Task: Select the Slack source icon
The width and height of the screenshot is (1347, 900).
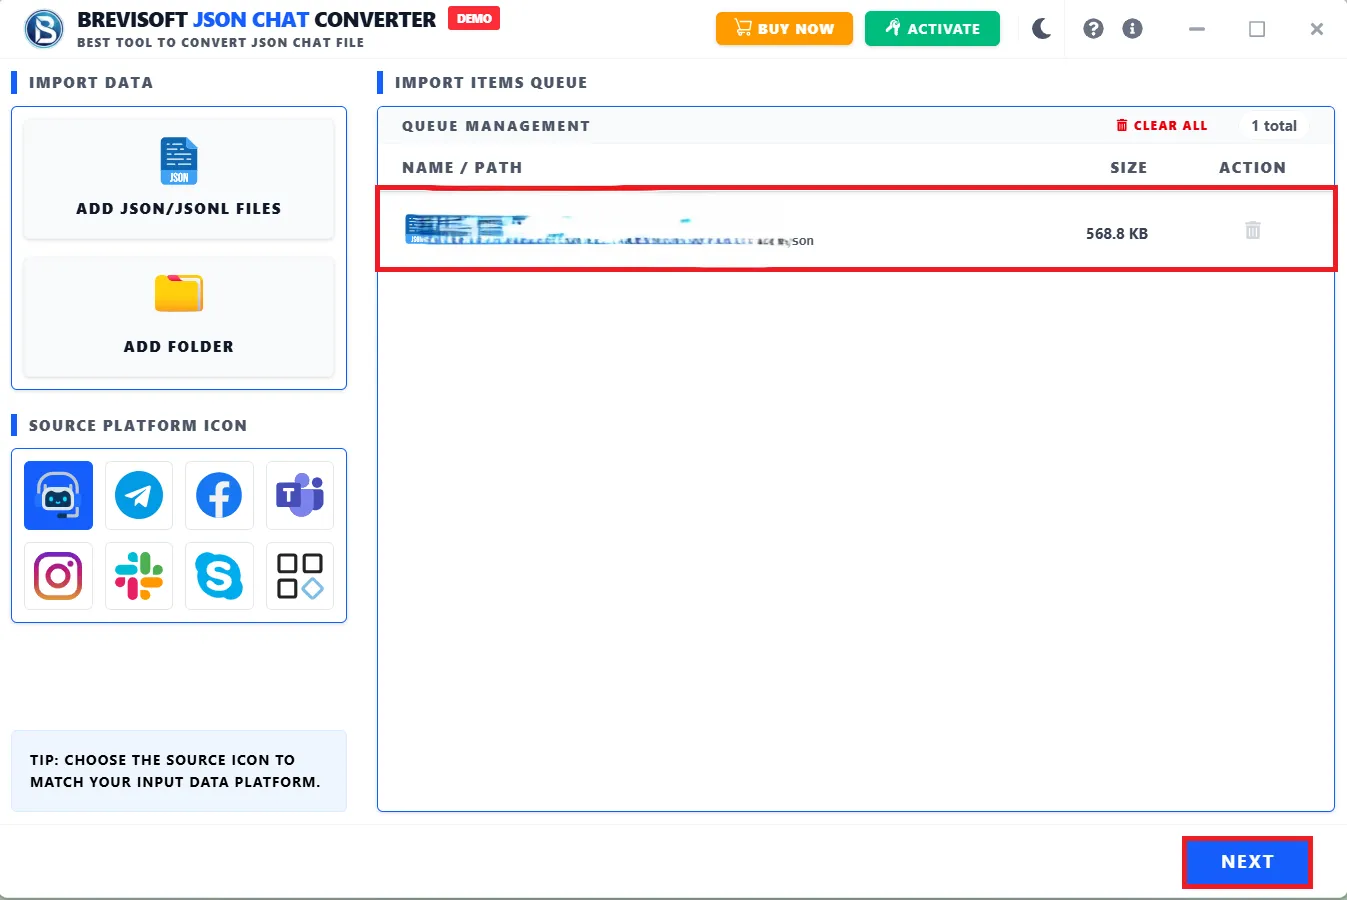Action: [139, 576]
